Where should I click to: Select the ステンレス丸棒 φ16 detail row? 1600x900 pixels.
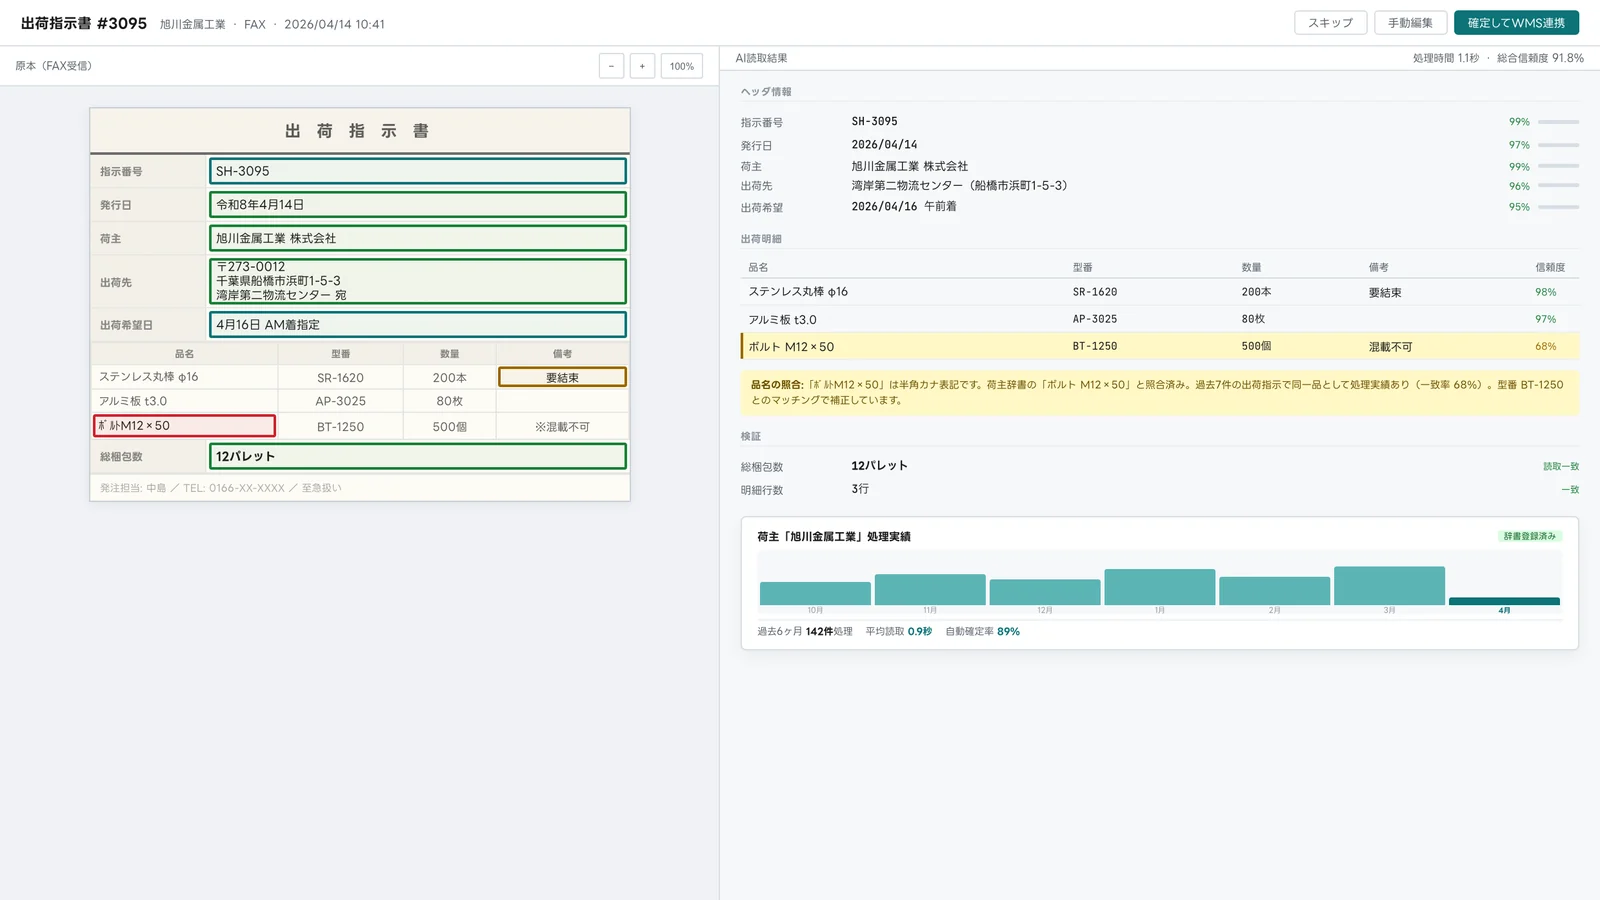point(1160,292)
